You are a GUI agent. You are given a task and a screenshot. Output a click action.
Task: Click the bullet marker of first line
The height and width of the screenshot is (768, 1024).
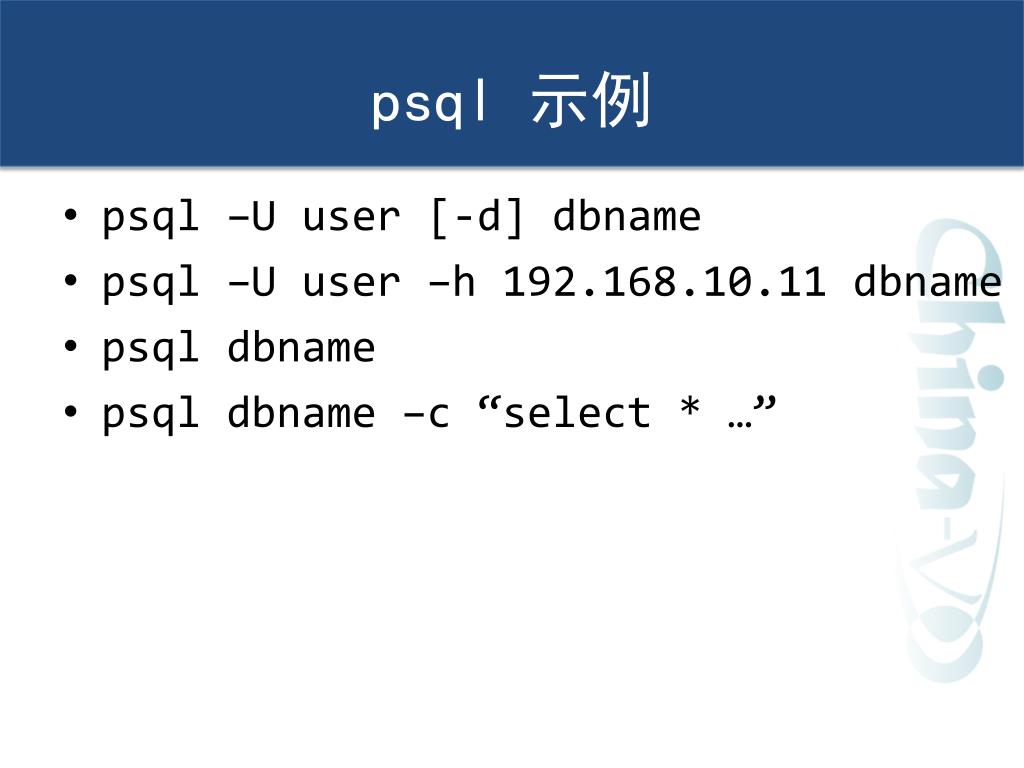[71, 215]
